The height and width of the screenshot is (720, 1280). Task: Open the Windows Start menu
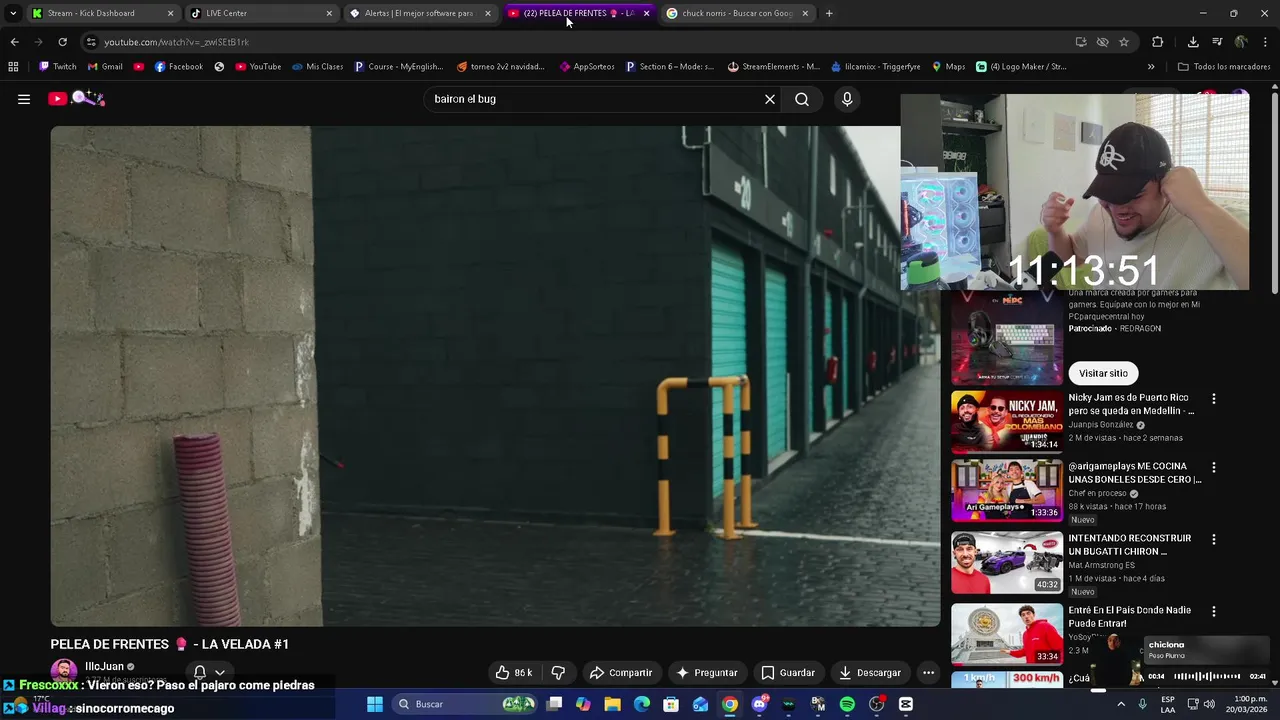[375, 704]
